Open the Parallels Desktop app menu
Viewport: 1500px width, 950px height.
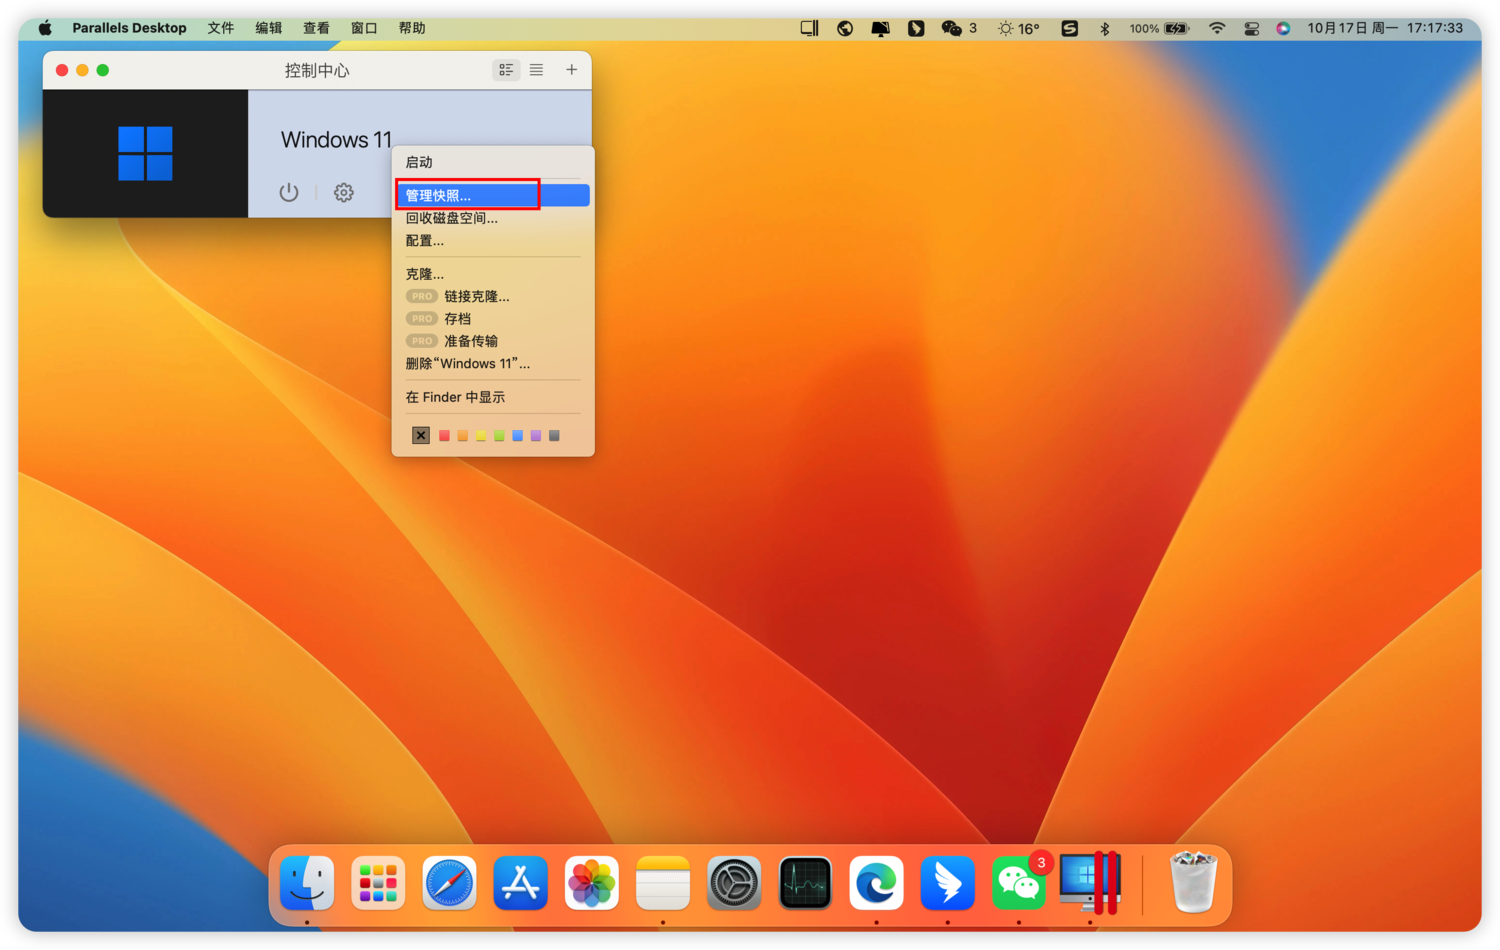129,28
